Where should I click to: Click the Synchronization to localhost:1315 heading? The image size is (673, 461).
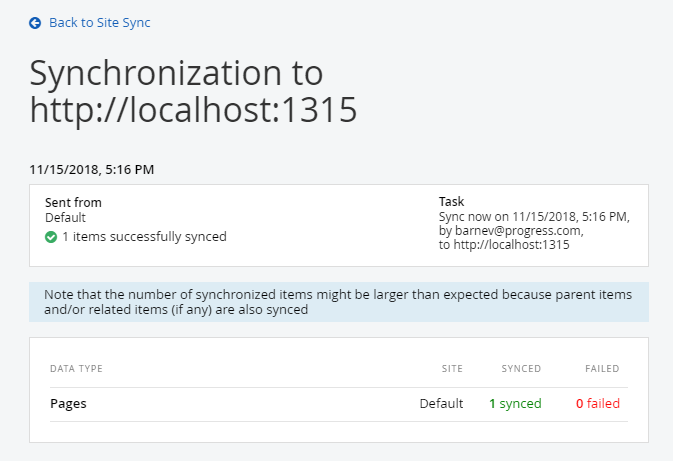pos(193,91)
